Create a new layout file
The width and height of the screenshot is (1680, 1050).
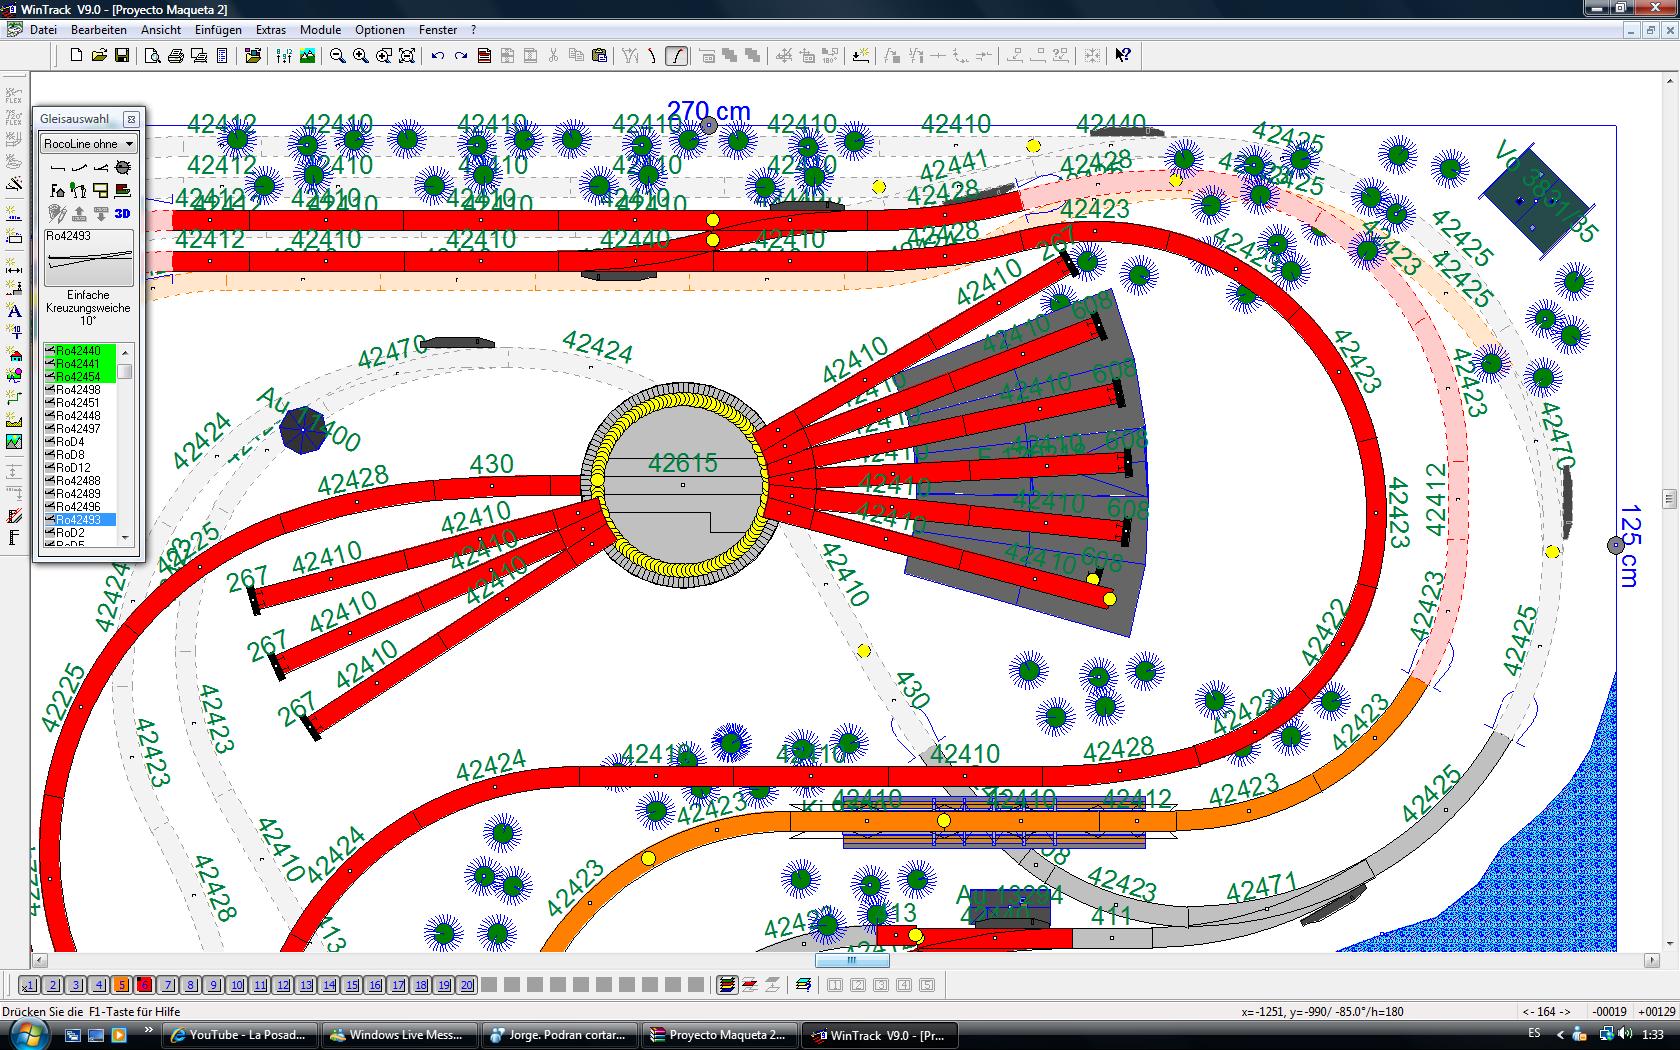76,56
